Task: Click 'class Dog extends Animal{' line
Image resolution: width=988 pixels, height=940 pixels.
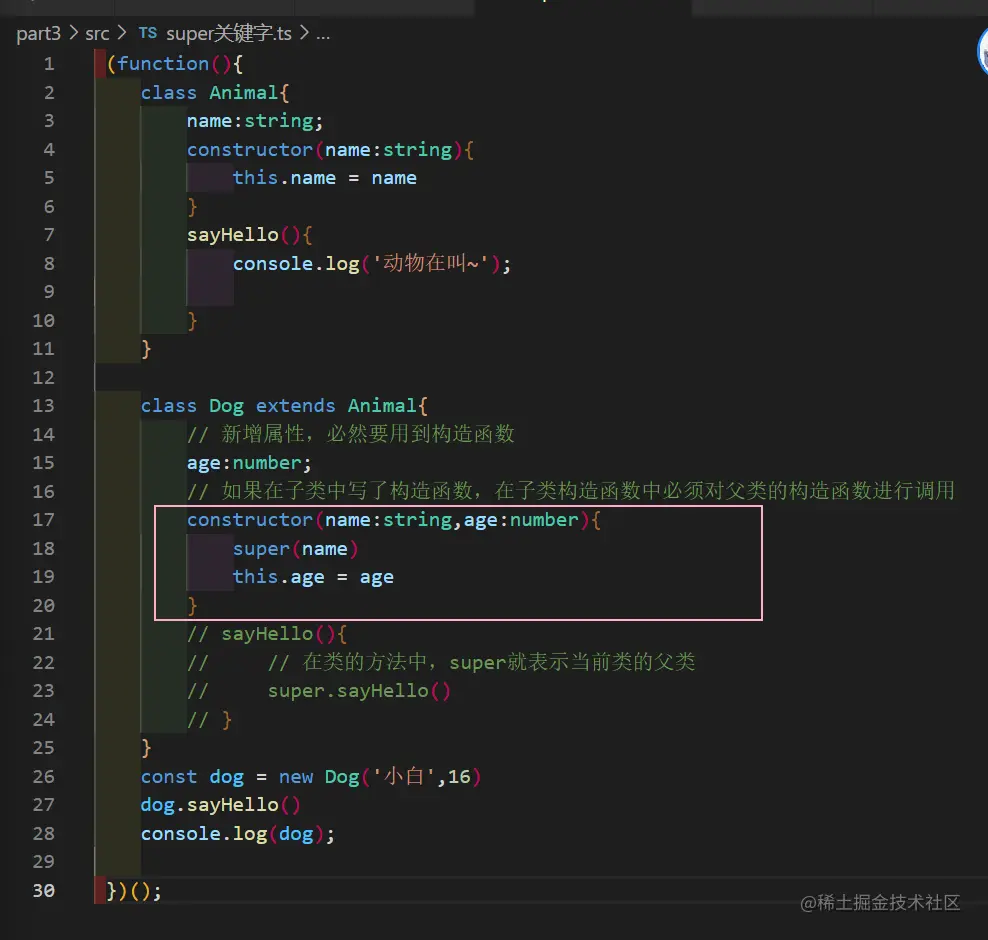Action: pyautogui.click(x=284, y=406)
